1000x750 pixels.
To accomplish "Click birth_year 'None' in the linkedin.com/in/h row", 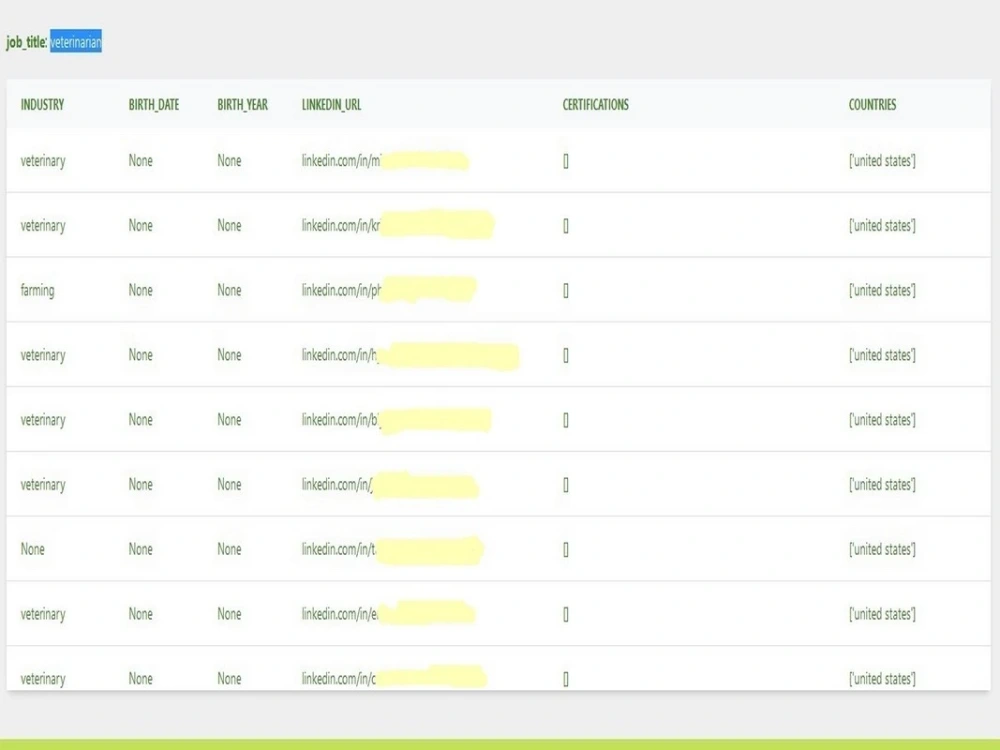I will click(x=229, y=355).
